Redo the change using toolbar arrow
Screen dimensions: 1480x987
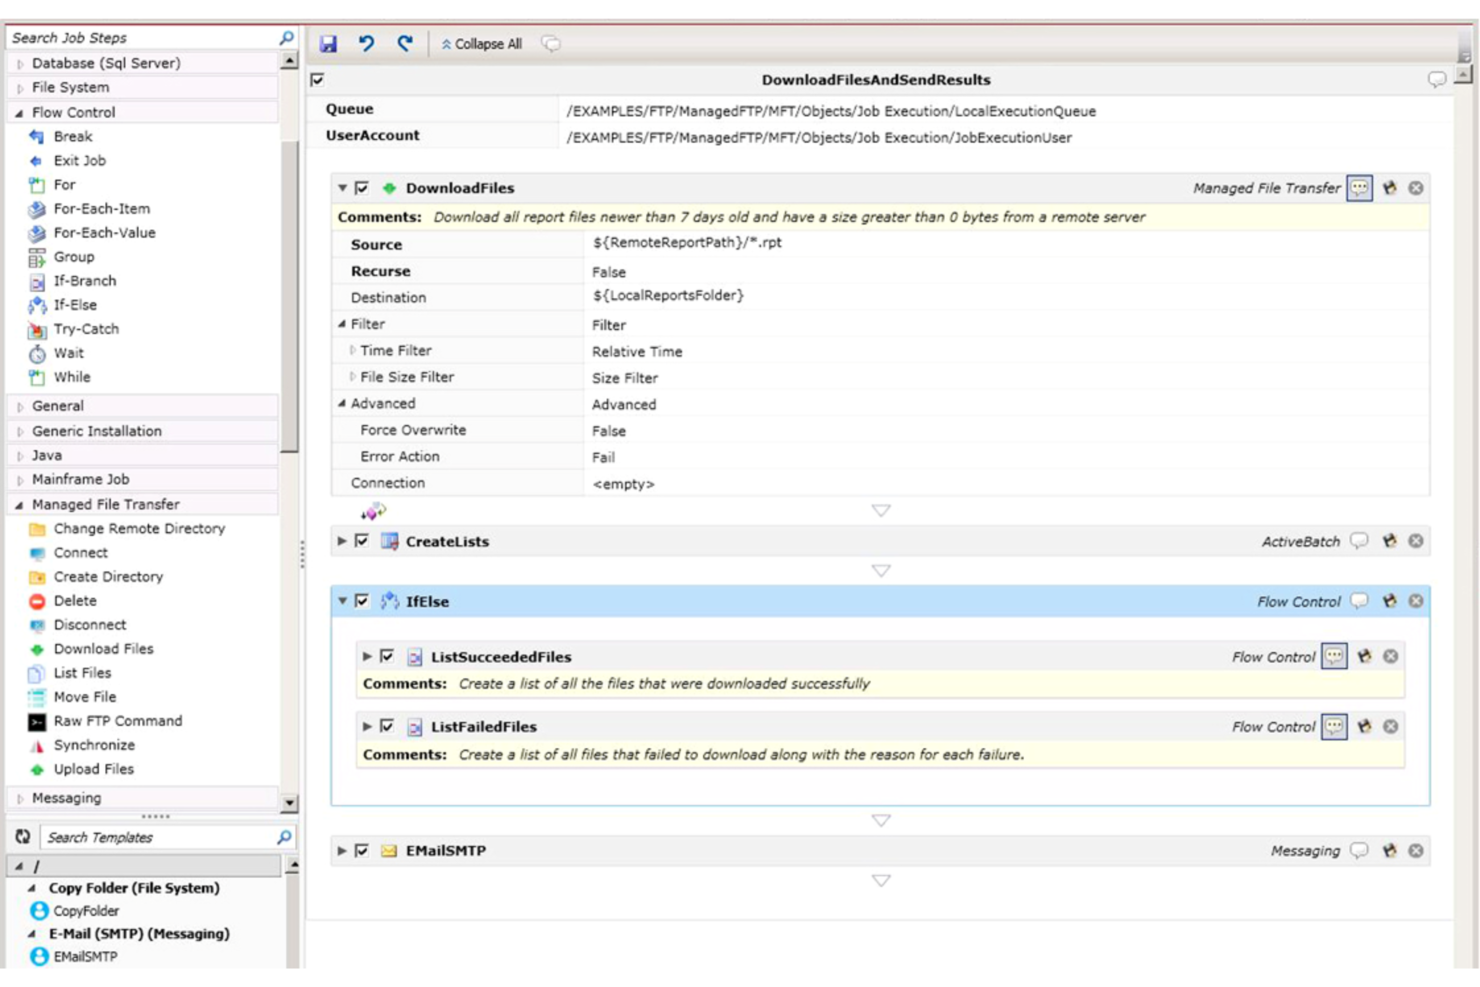point(404,43)
